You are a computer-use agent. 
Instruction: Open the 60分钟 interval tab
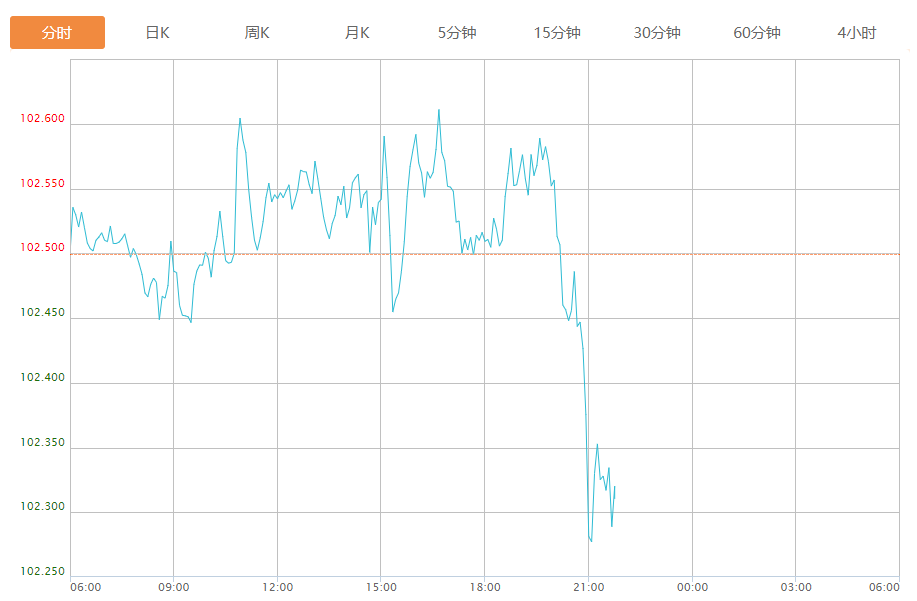point(757,33)
